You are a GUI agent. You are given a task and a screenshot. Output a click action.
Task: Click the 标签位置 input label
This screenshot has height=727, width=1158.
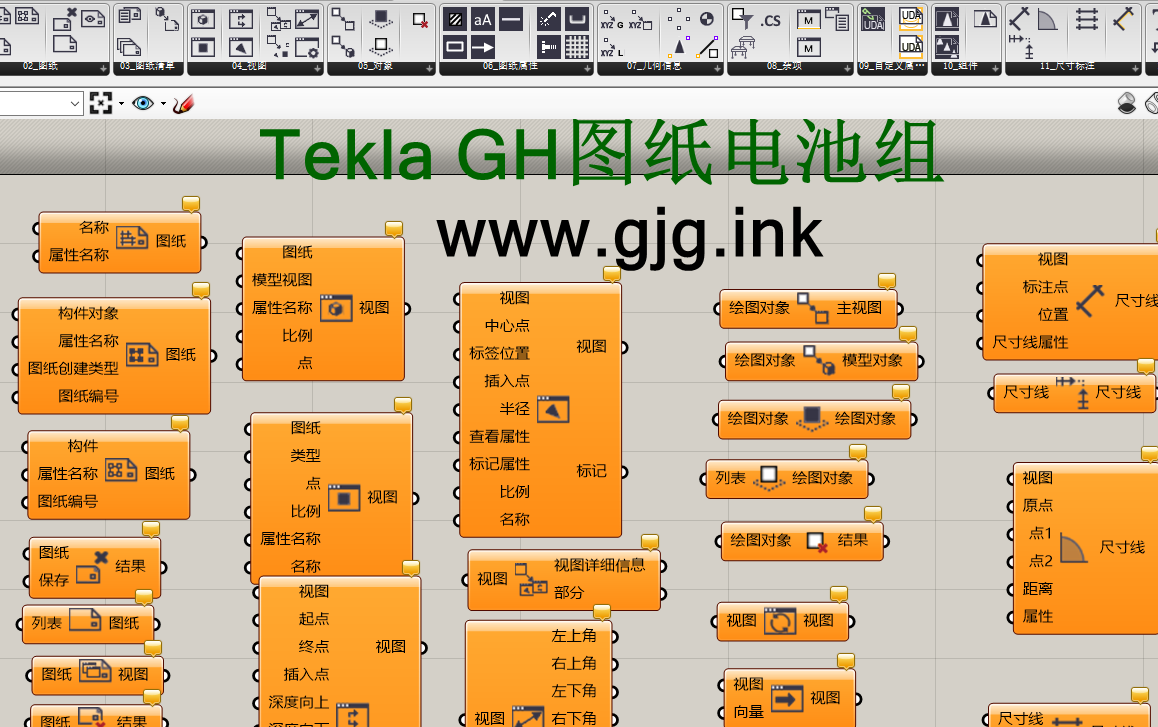499,353
